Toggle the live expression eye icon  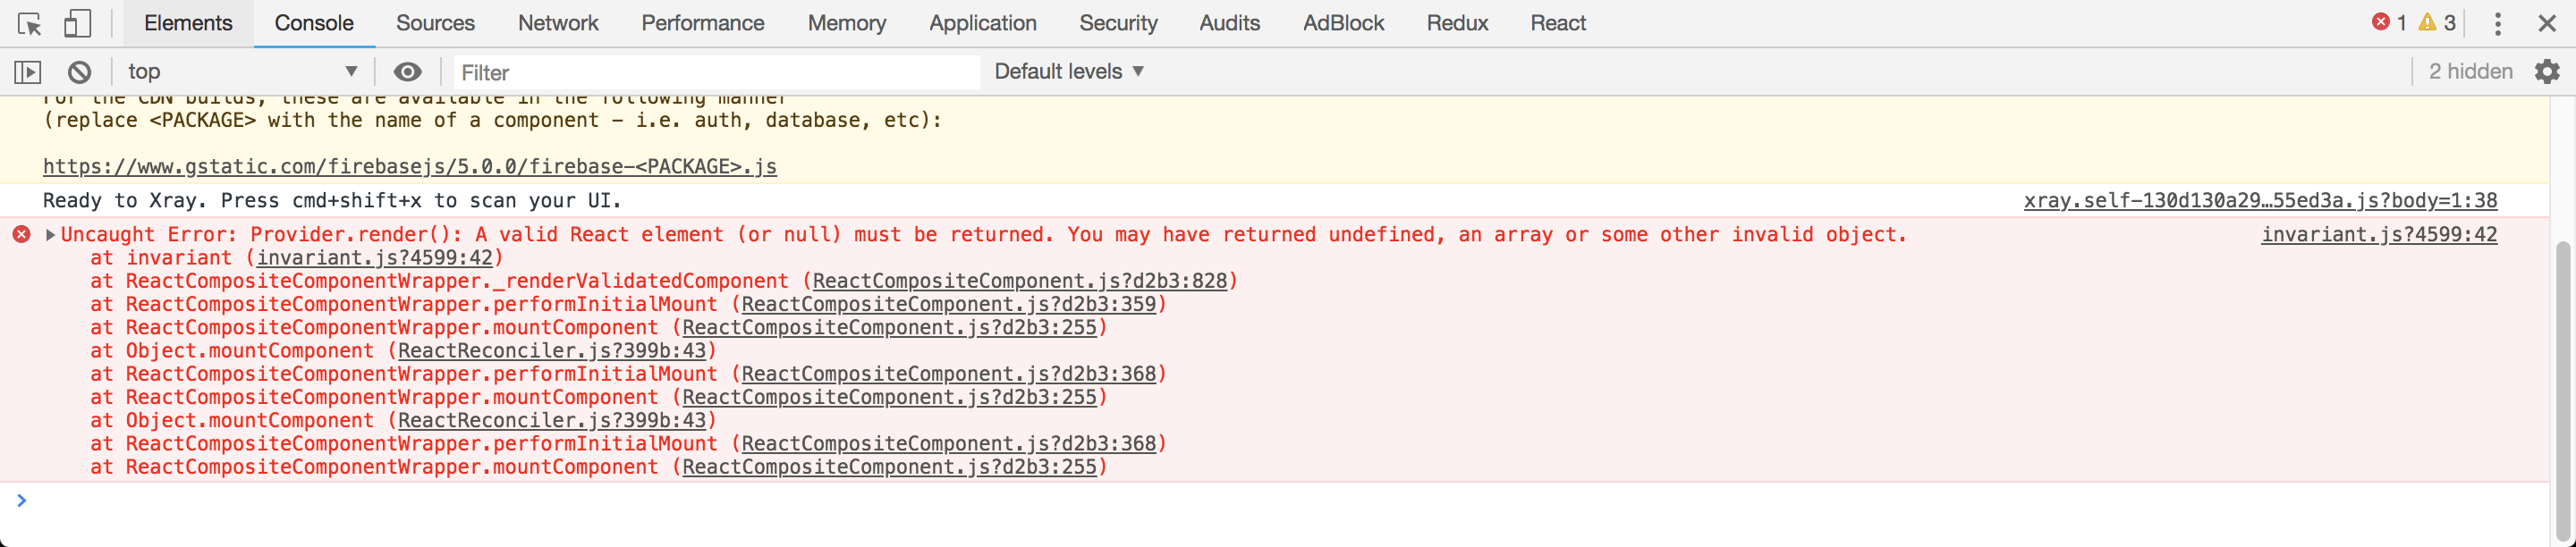coord(407,72)
